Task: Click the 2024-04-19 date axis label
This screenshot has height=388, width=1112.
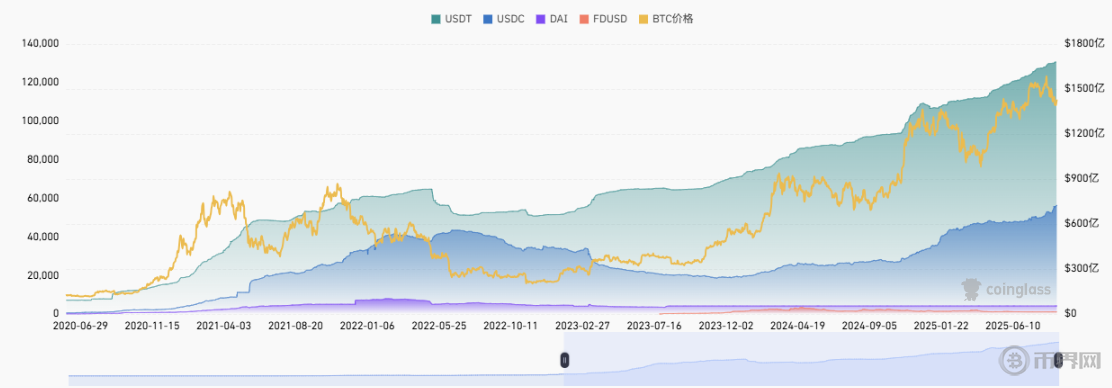Action: pyautogui.click(x=799, y=325)
